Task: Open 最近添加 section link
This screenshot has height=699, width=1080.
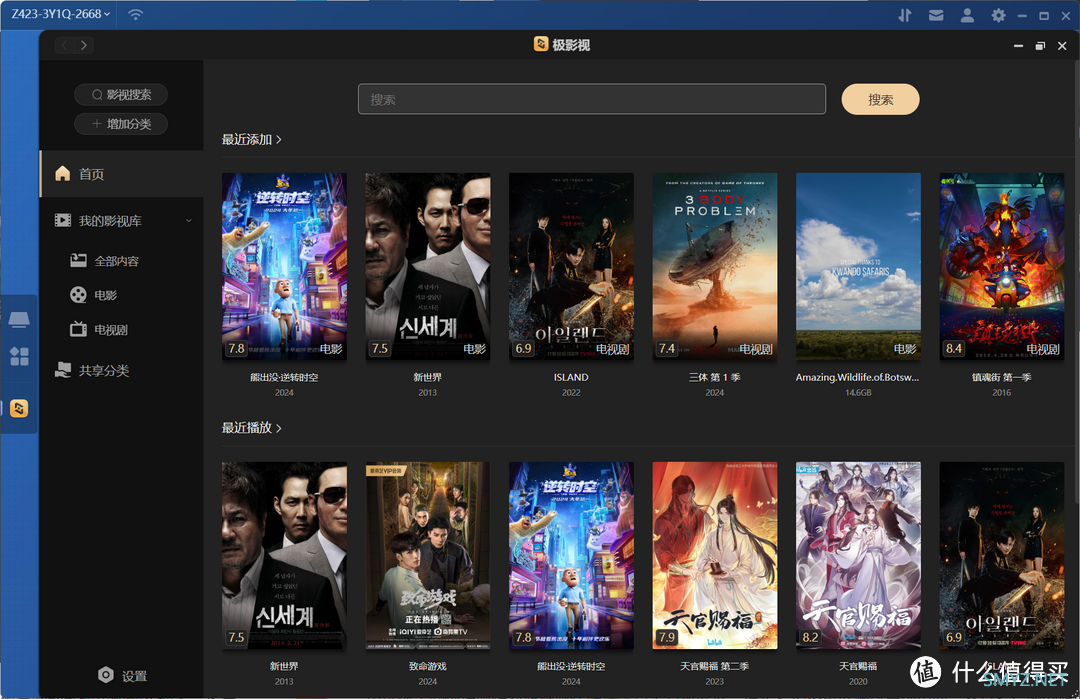Action: point(251,139)
